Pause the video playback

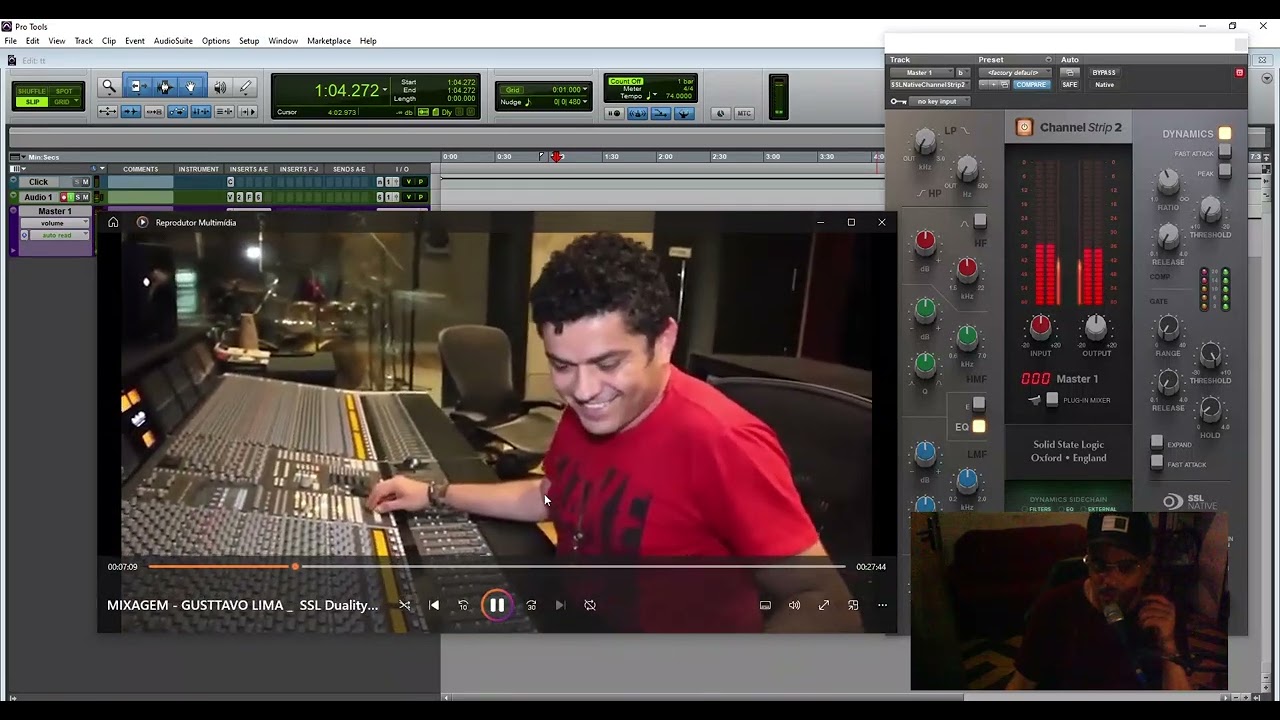[497, 605]
